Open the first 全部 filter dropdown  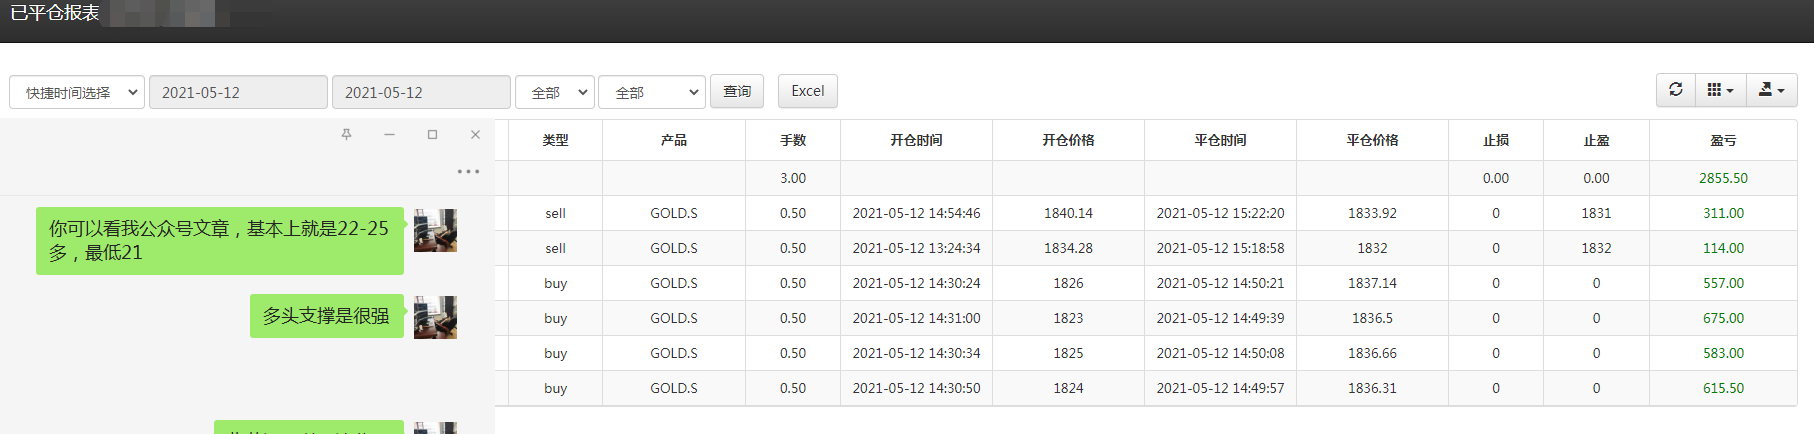tap(555, 92)
